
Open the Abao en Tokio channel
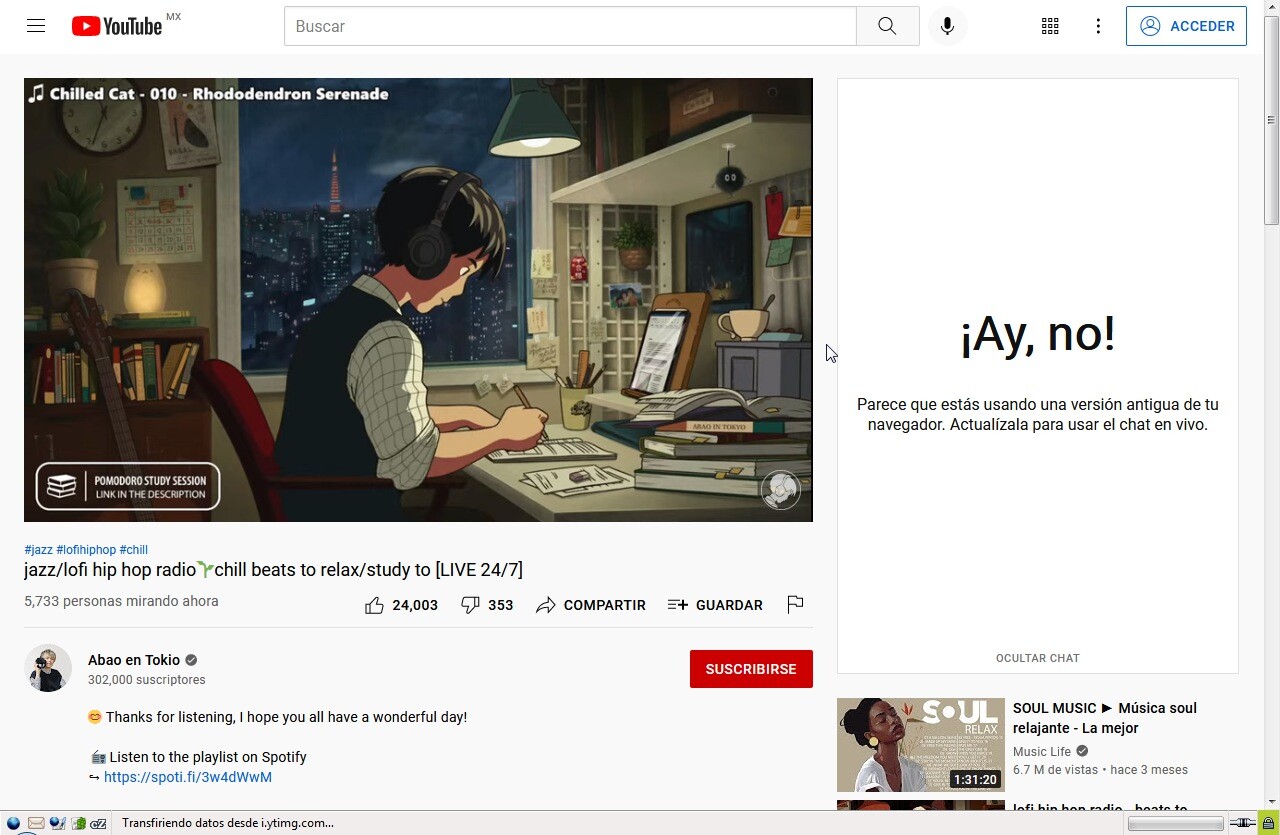134,660
